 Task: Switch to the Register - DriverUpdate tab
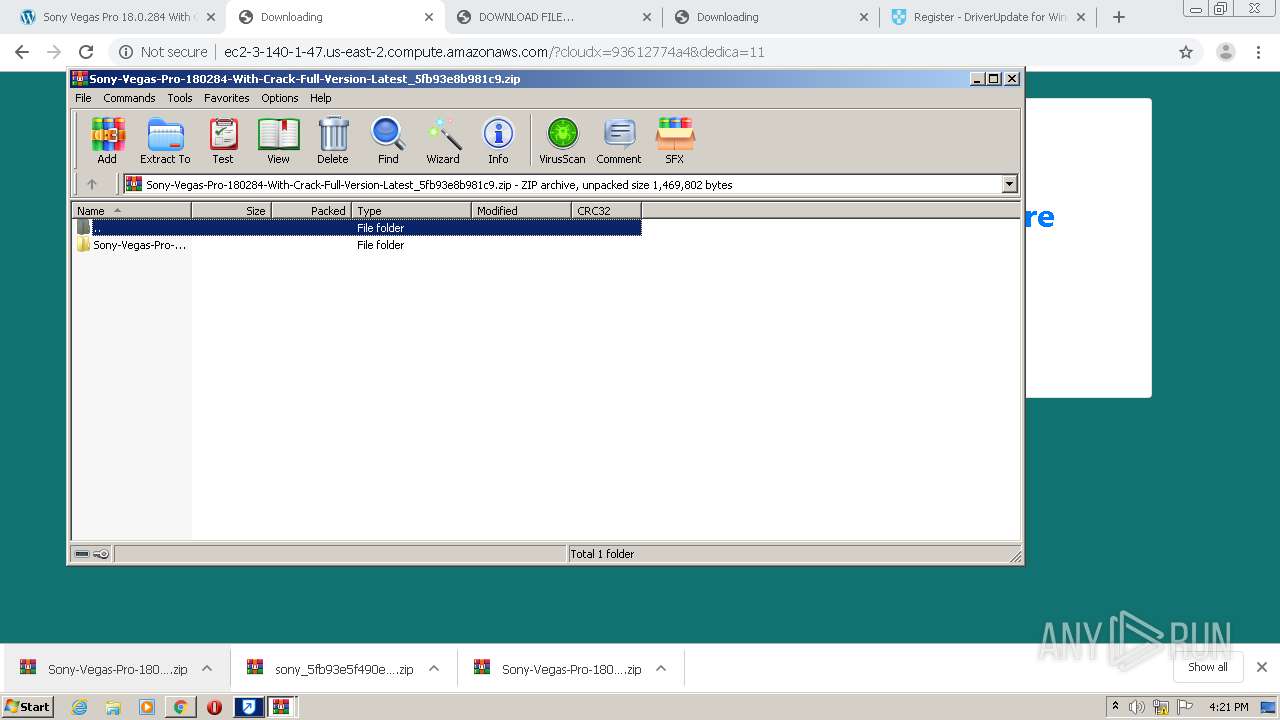pos(987,17)
